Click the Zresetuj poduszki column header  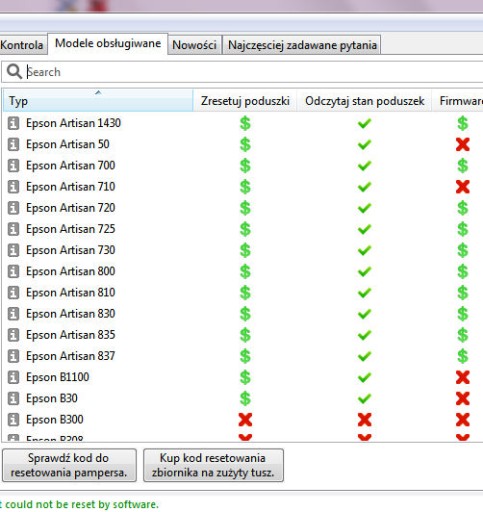tap(245, 101)
